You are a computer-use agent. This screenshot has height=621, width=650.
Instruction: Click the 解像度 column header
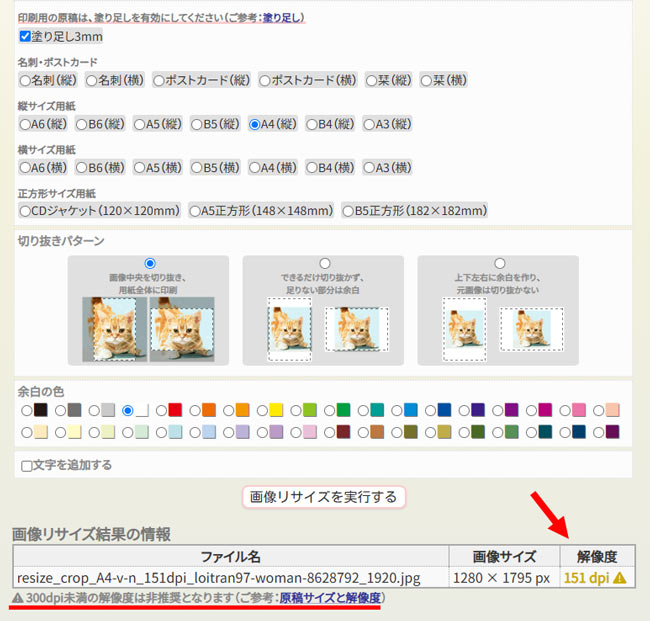[597, 556]
